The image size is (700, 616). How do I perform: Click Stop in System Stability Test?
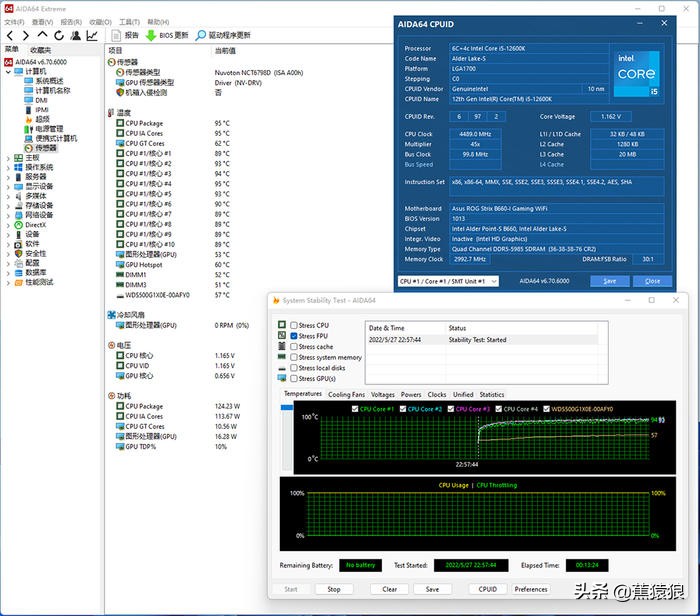[334, 589]
